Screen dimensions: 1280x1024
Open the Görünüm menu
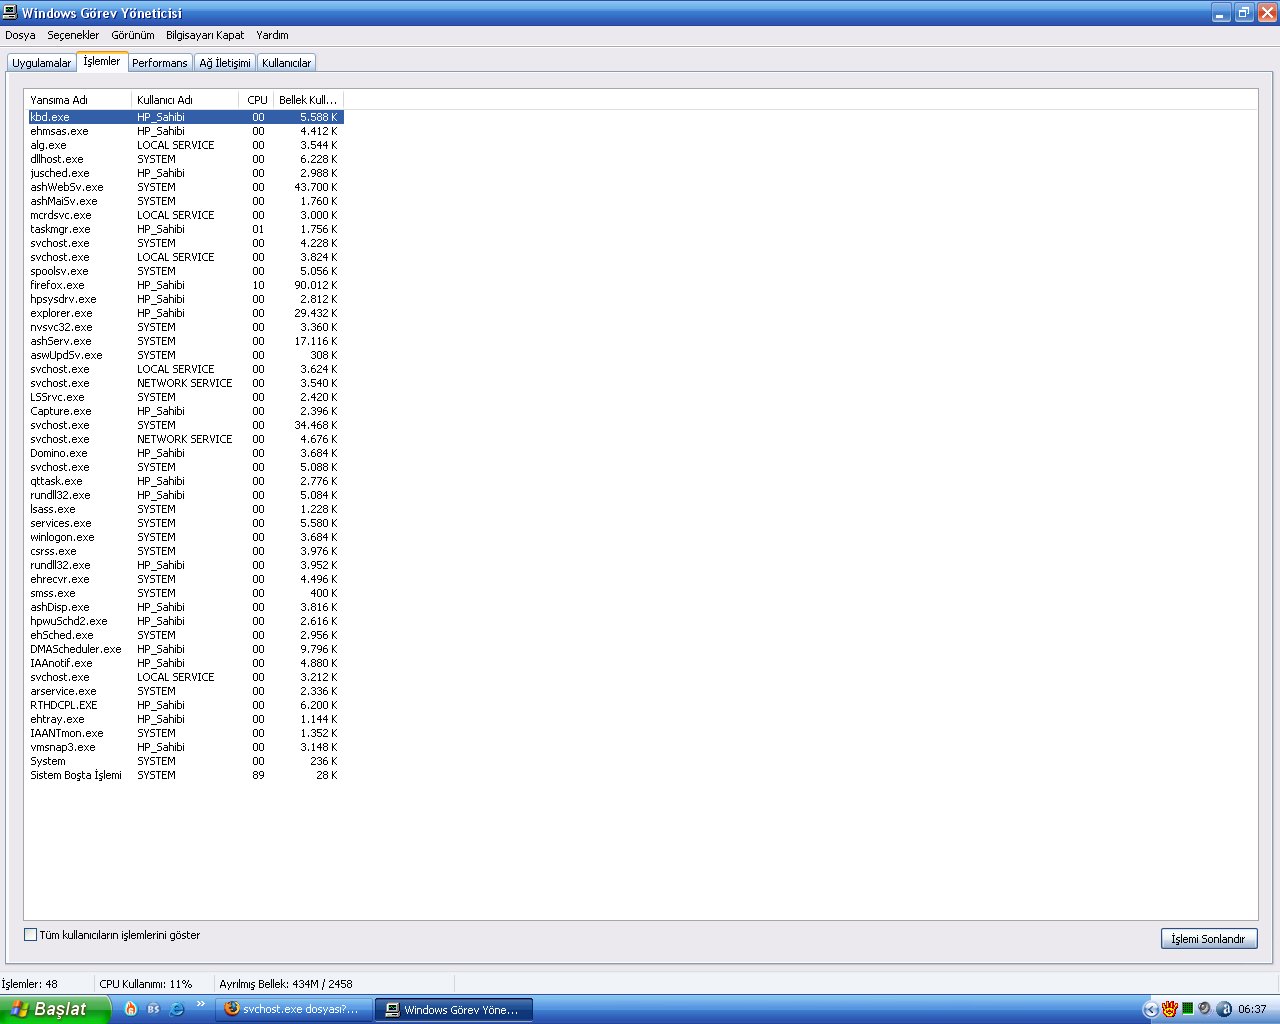coord(133,35)
